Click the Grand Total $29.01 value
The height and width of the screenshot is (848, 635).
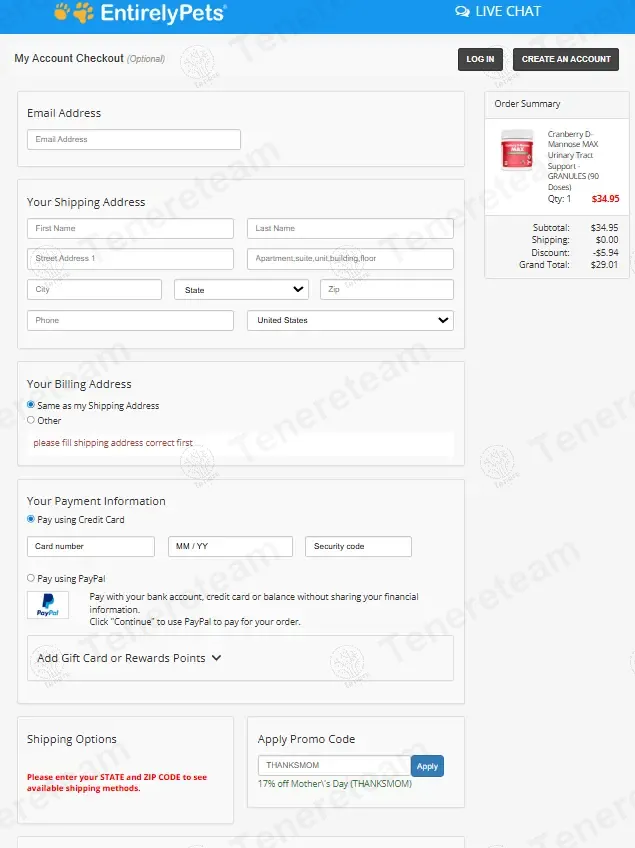click(x=604, y=264)
